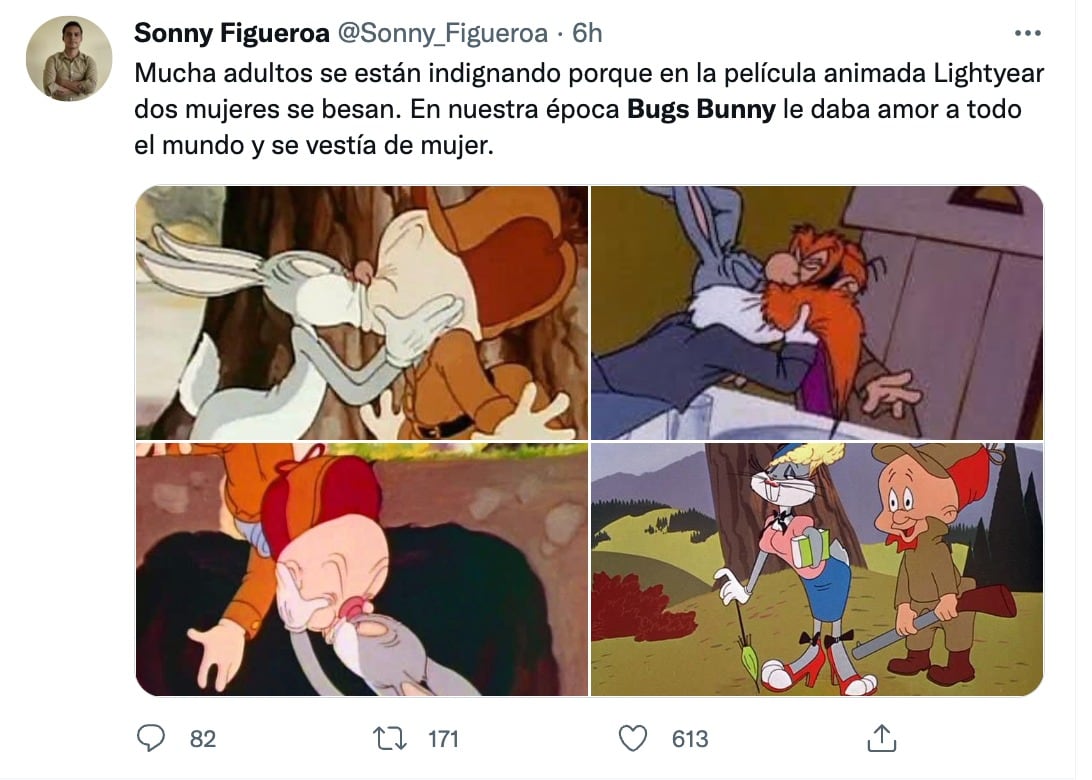1092x780 pixels.
Task: Open top-left image of Bugs kissing hunter
Action: pos(361,313)
